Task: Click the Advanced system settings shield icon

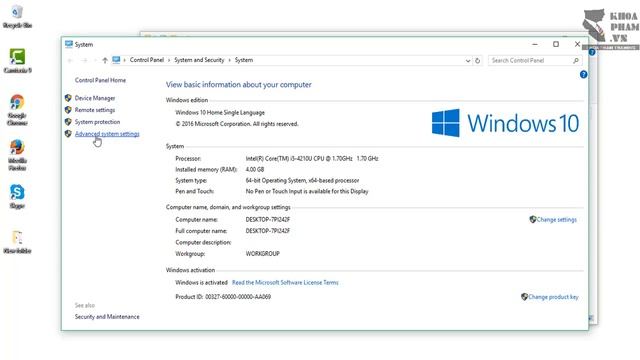Action: pos(68,133)
